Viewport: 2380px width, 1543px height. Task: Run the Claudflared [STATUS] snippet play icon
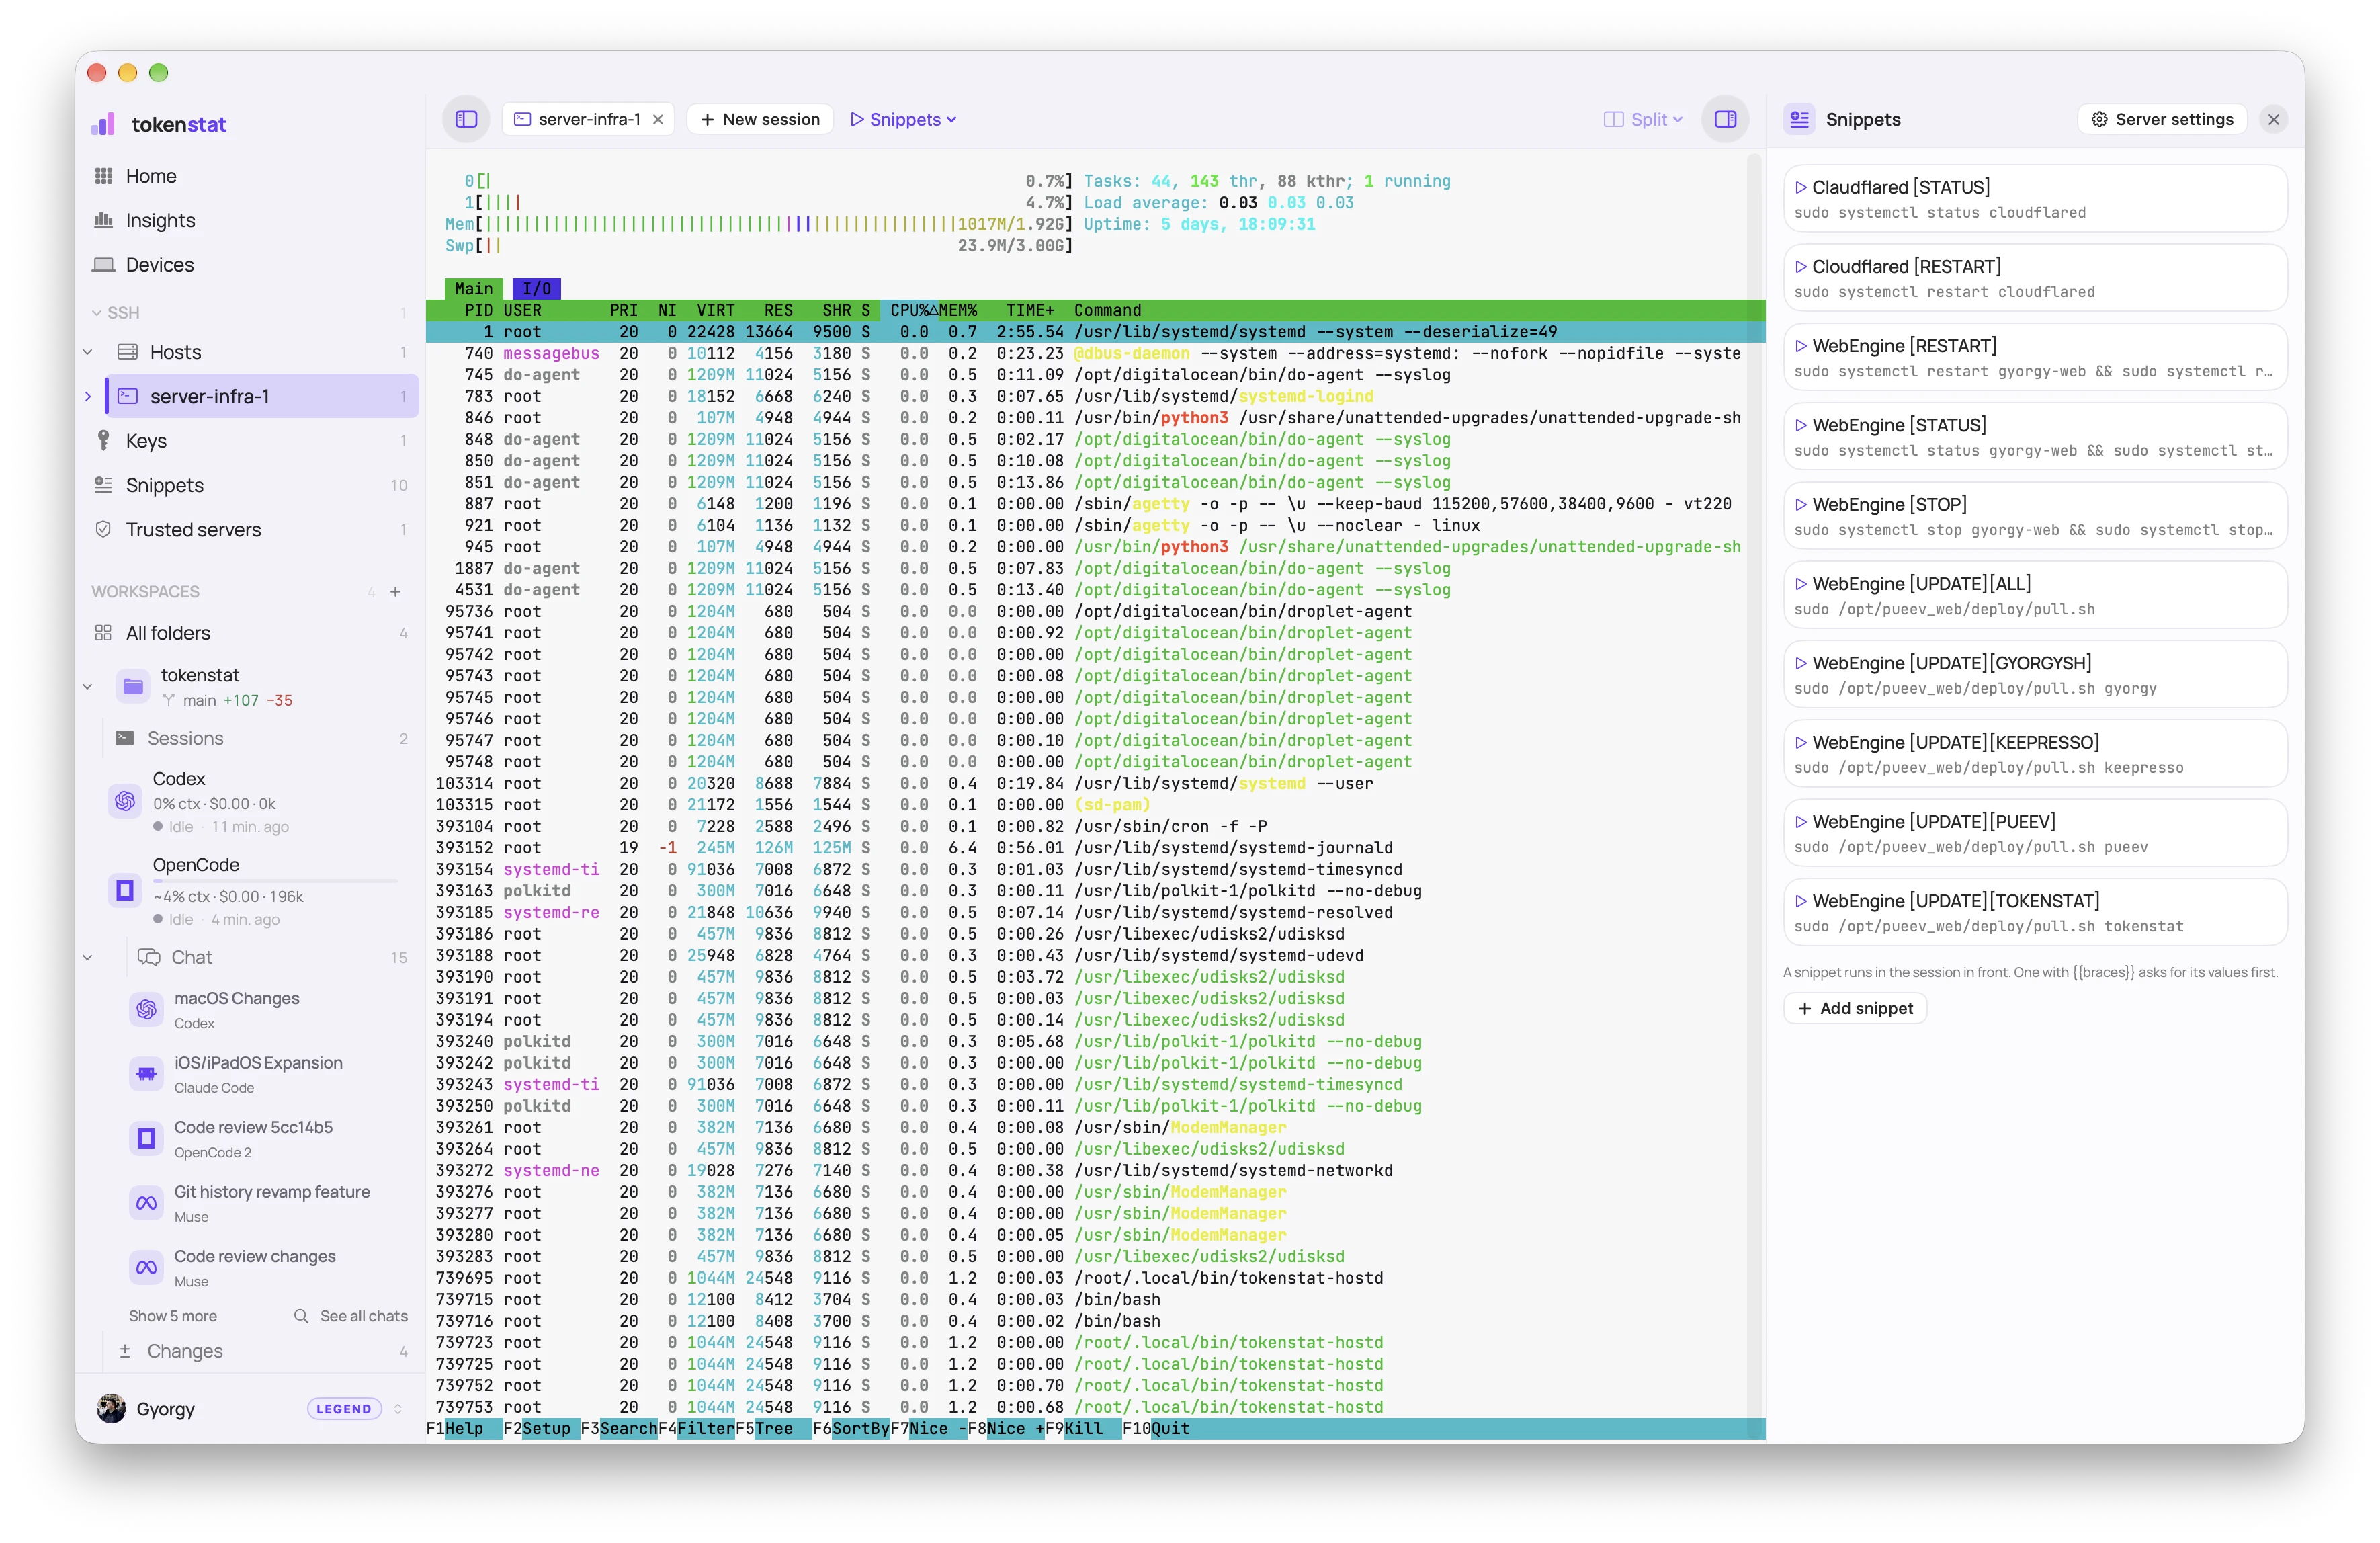1800,187
